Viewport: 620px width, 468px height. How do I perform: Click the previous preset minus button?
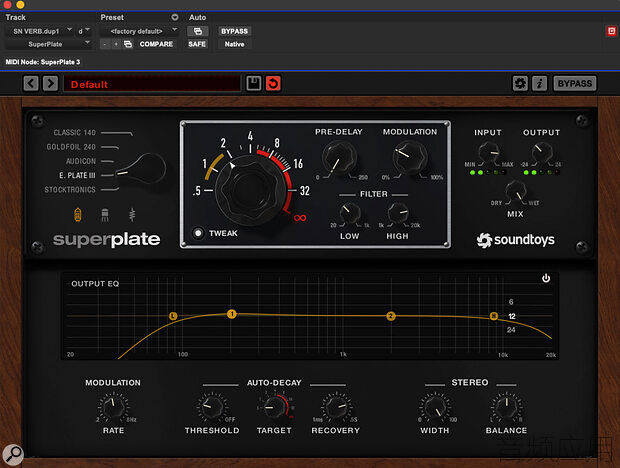point(104,44)
